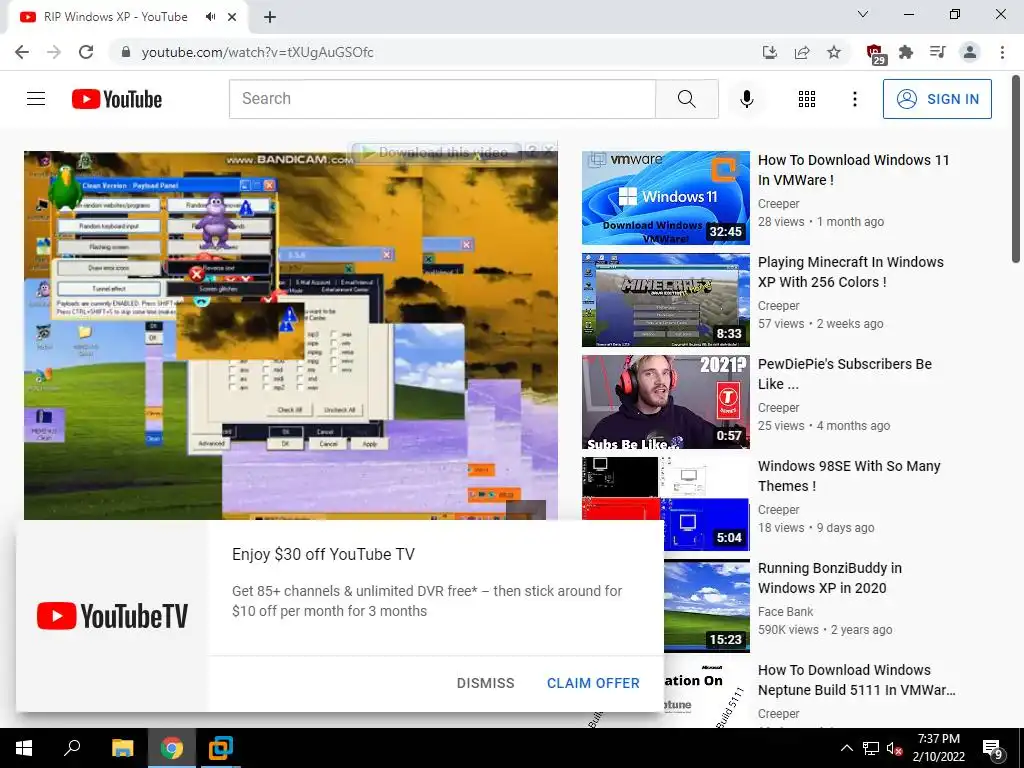The width and height of the screenshot is (1024, 768).
Task: Open 'PewDiePie's Subscribers Be Like' title
Action: pos(844,374)
